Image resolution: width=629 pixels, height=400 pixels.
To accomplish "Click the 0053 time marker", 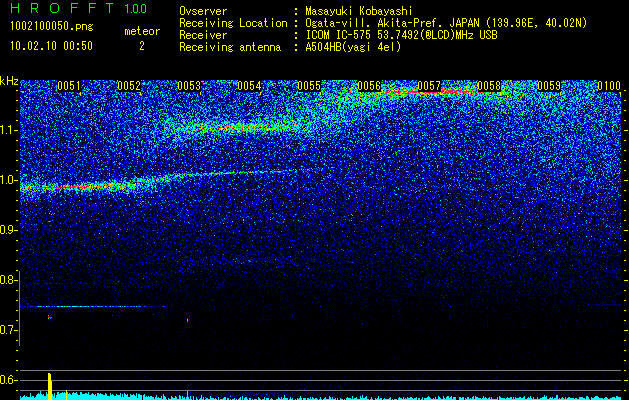I will [189, 86].
